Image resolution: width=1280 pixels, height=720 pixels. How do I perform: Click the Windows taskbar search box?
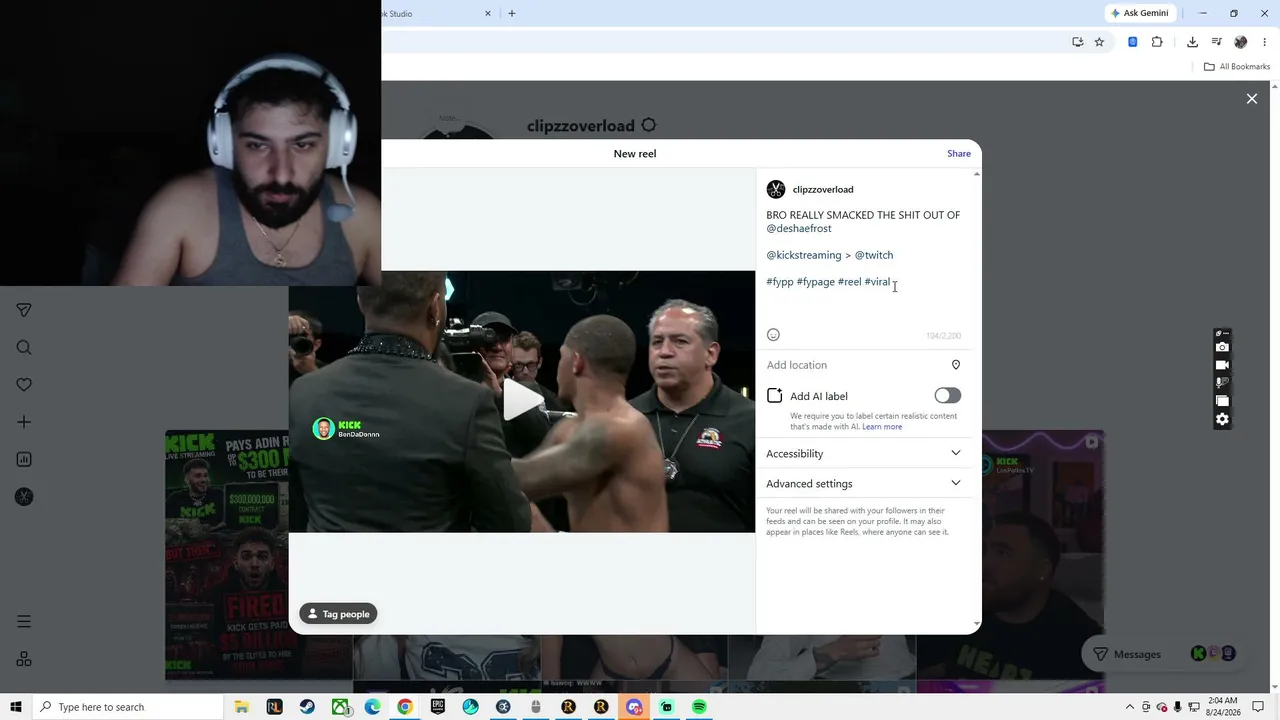point(128,707)
